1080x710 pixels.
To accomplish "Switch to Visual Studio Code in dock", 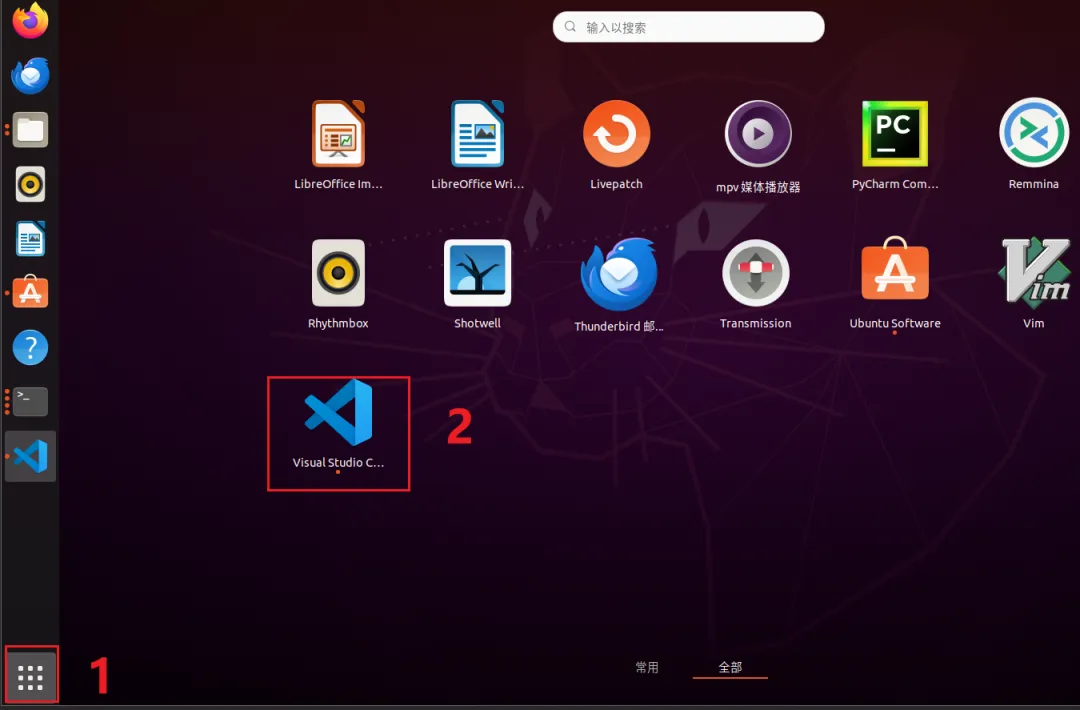I will (x=30, y=456).
